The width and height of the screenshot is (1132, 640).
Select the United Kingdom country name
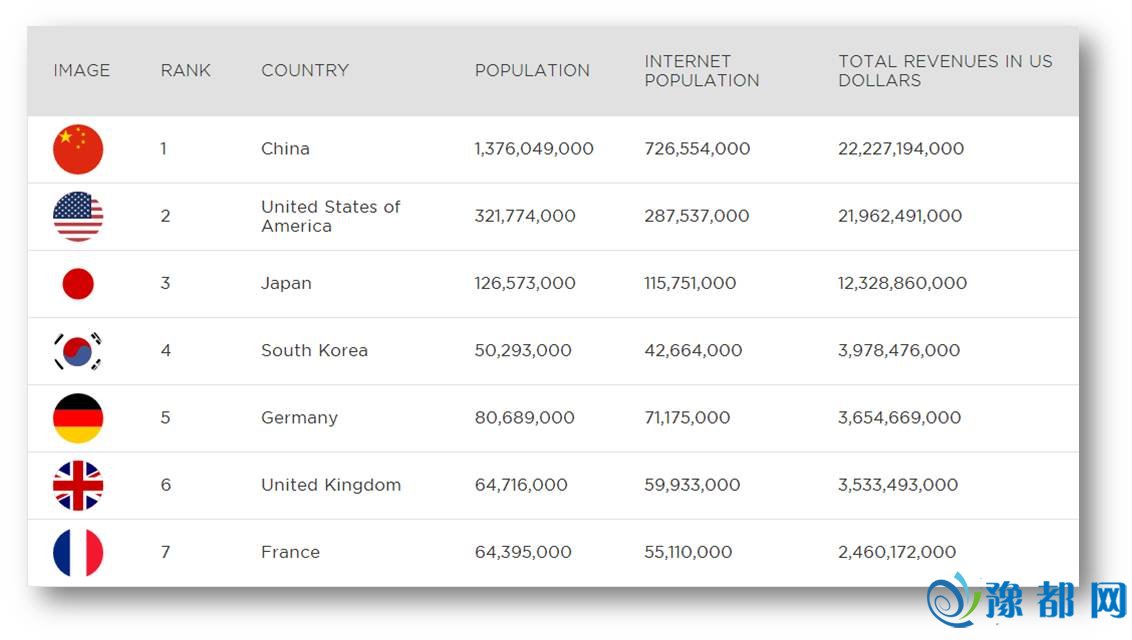click(x=331, y=485)
